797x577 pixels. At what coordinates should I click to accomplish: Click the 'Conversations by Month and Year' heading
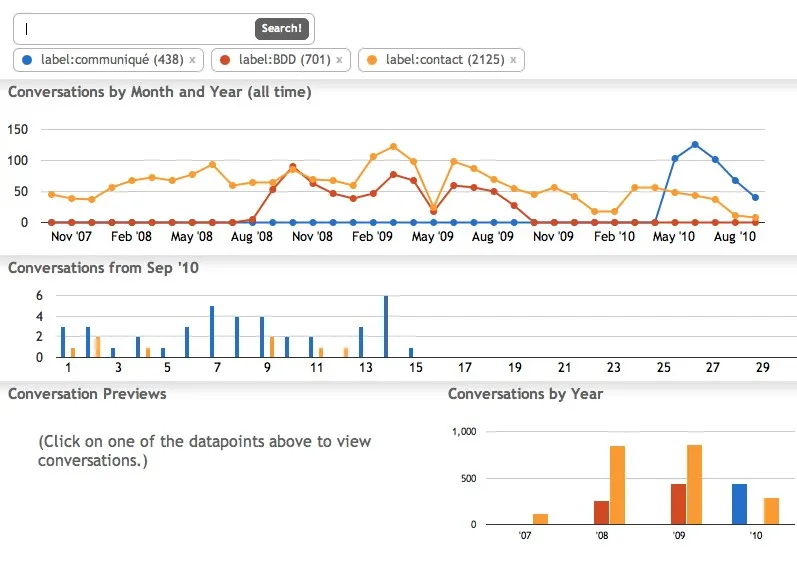point(160,93)
